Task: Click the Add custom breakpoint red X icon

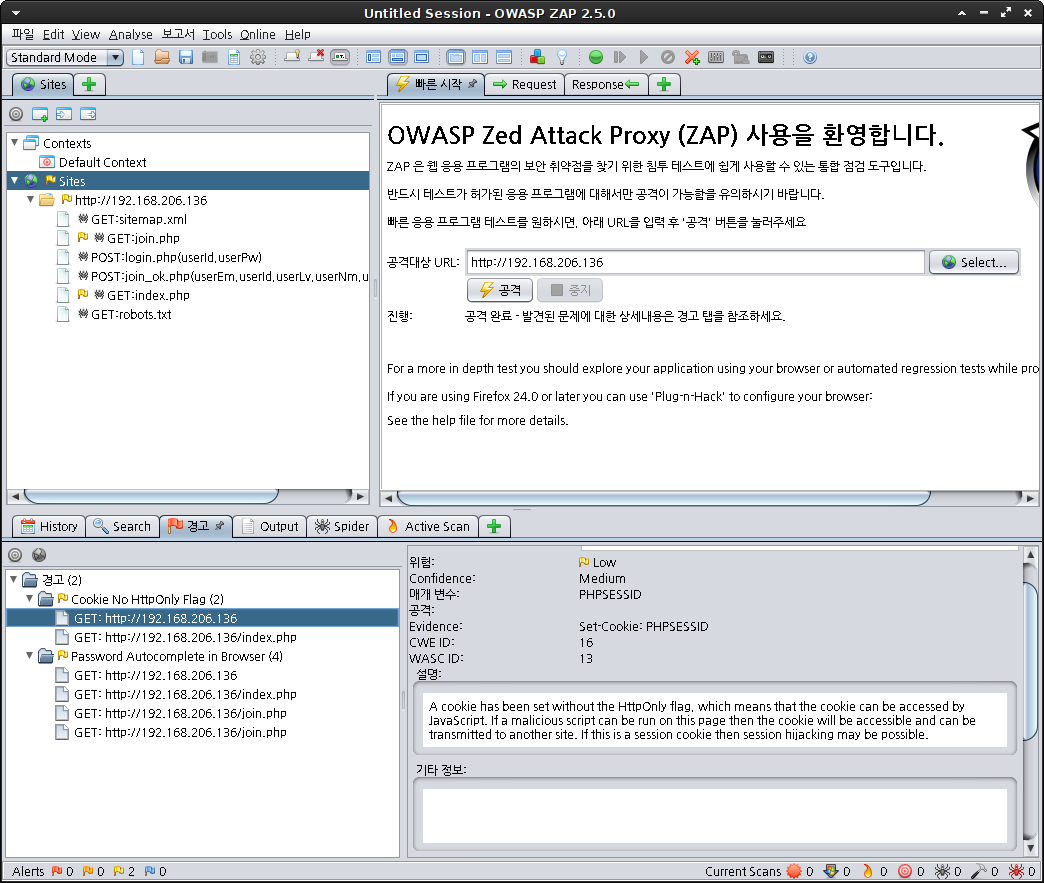Action: coord(692,57)
